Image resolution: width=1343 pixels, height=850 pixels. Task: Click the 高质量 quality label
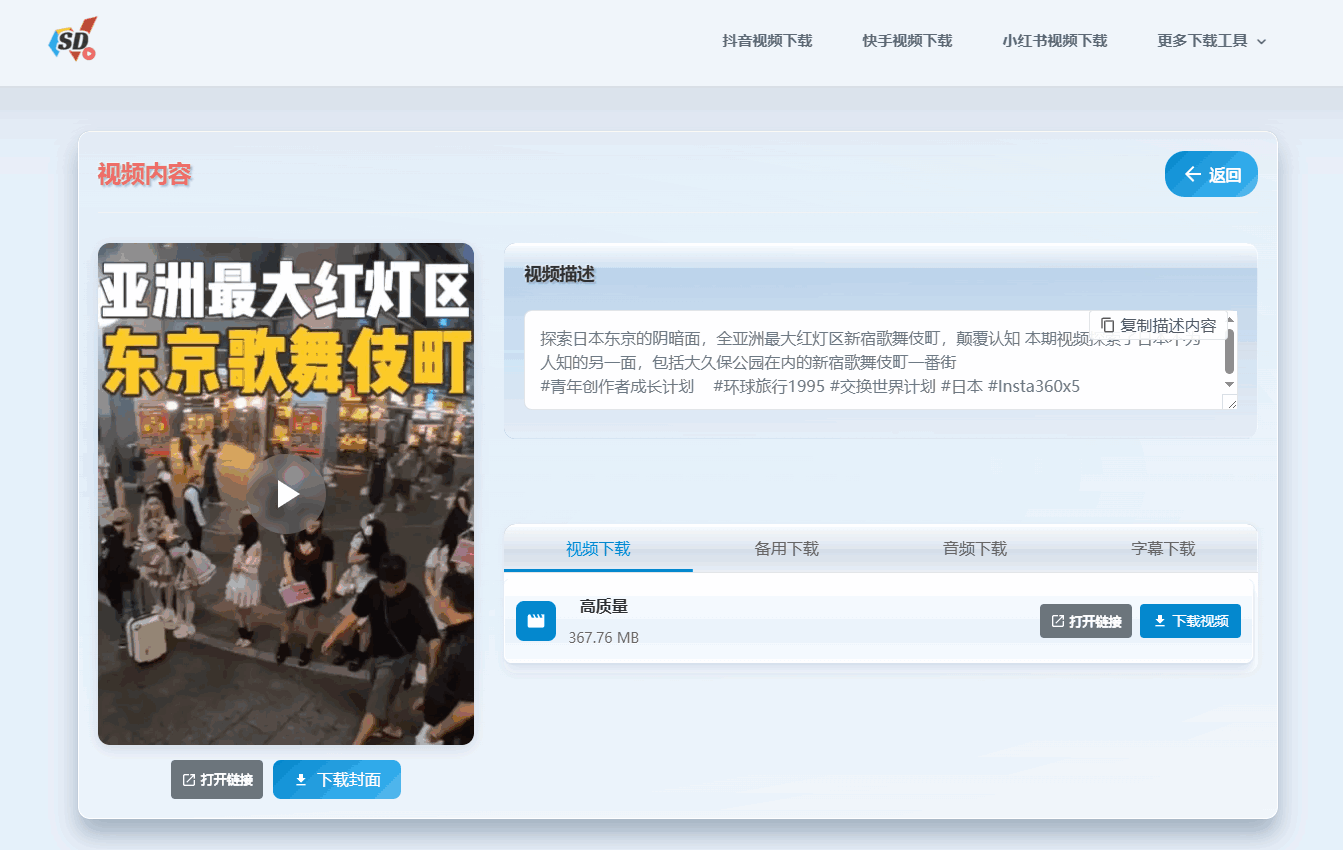coord(604,606)
